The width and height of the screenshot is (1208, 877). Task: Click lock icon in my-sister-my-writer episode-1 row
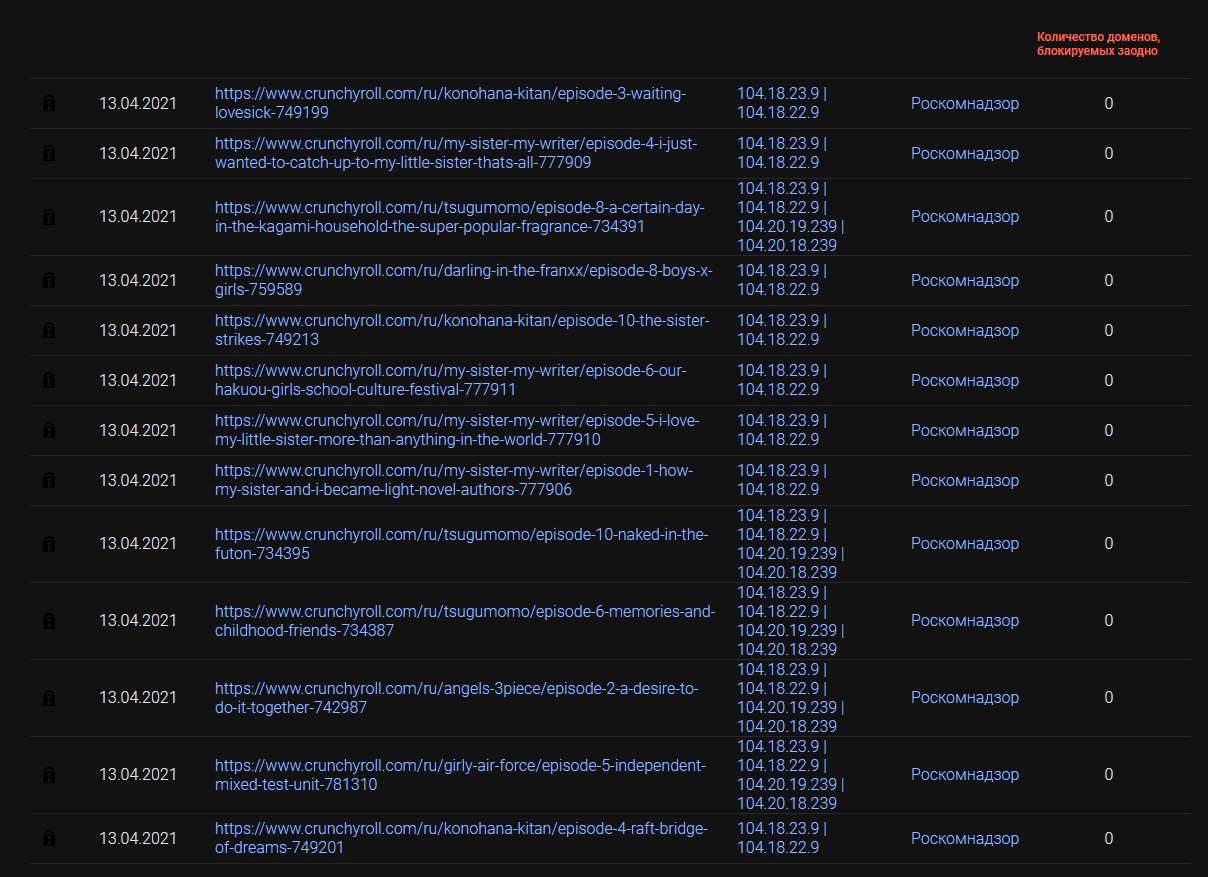[49, 481]
